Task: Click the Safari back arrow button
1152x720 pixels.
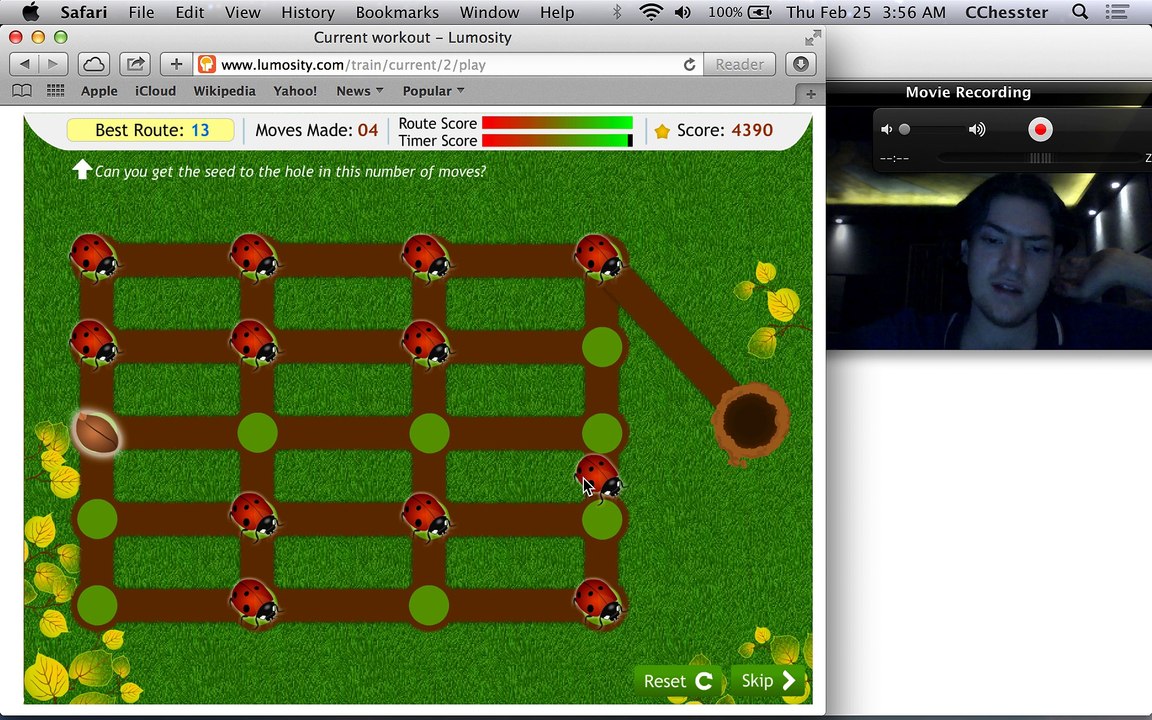Action: tap(24, 64)
